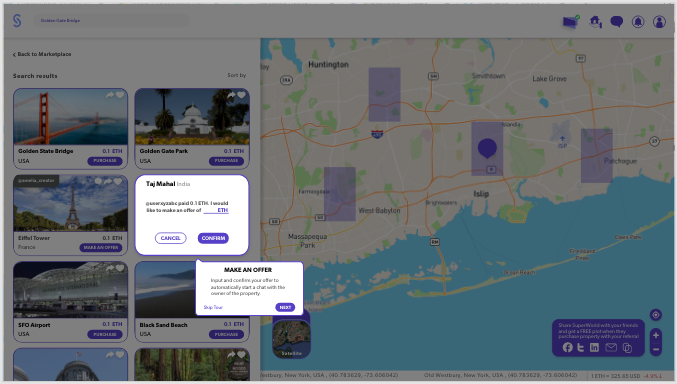Purchase the Golden Gate Park property
677x384 pixels.
click(226, 161)
